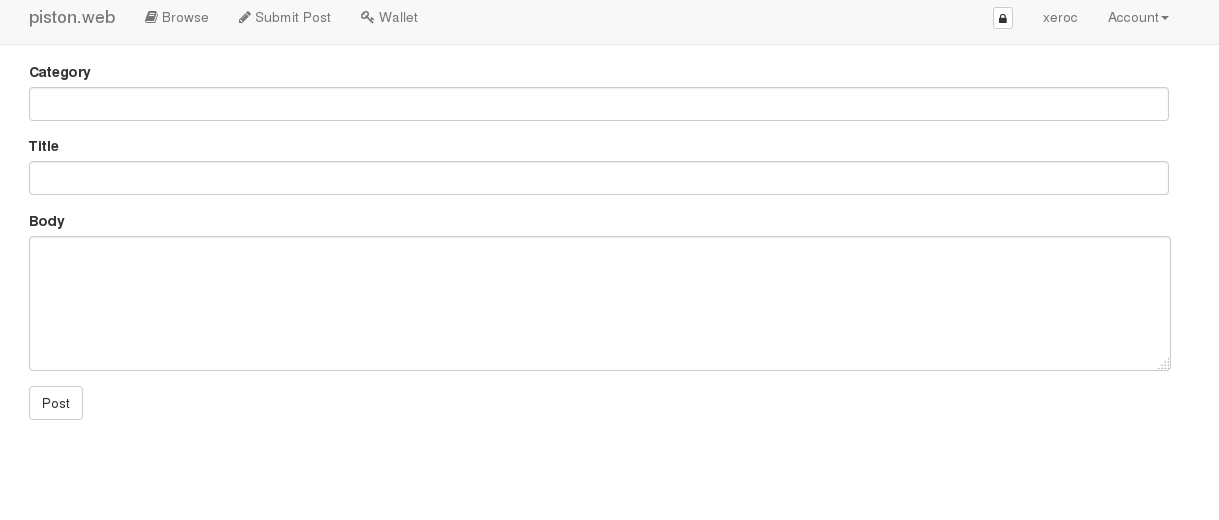The image size is (1219, 520).
Task: Click the Body field label
Action: coord(47,221)
